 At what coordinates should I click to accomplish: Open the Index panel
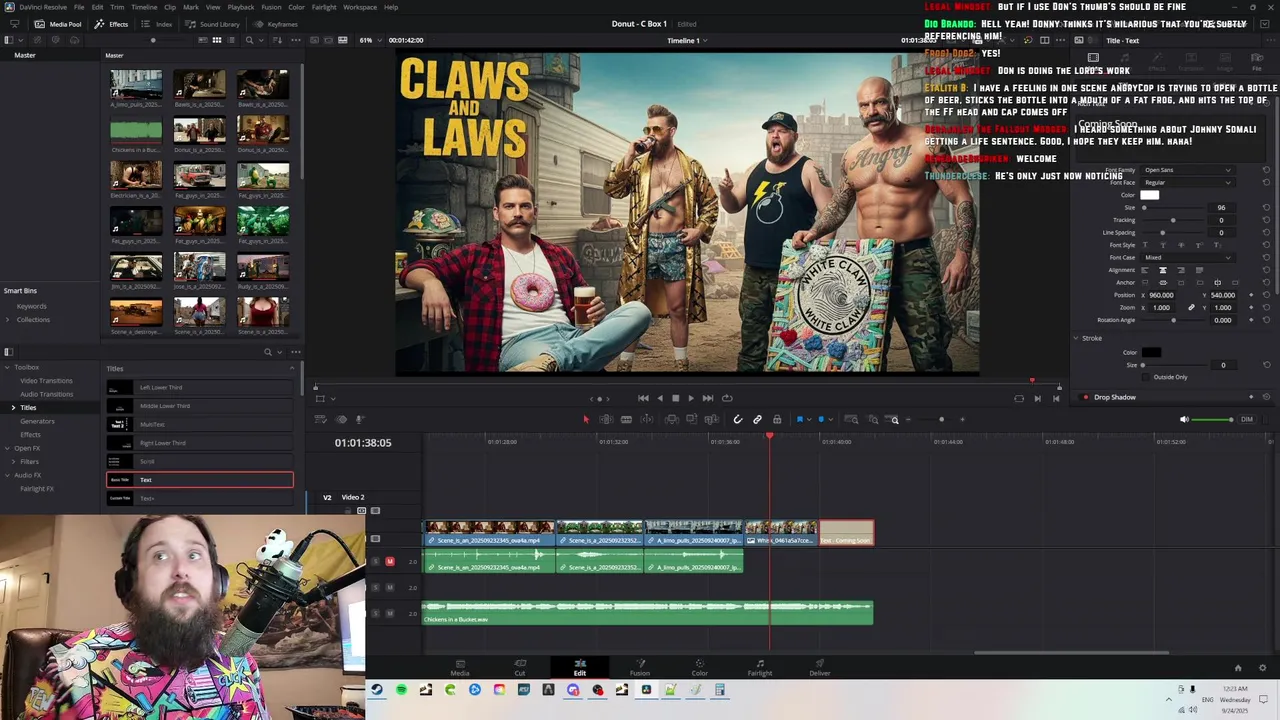pyautogui.click(x=157, y=24)
